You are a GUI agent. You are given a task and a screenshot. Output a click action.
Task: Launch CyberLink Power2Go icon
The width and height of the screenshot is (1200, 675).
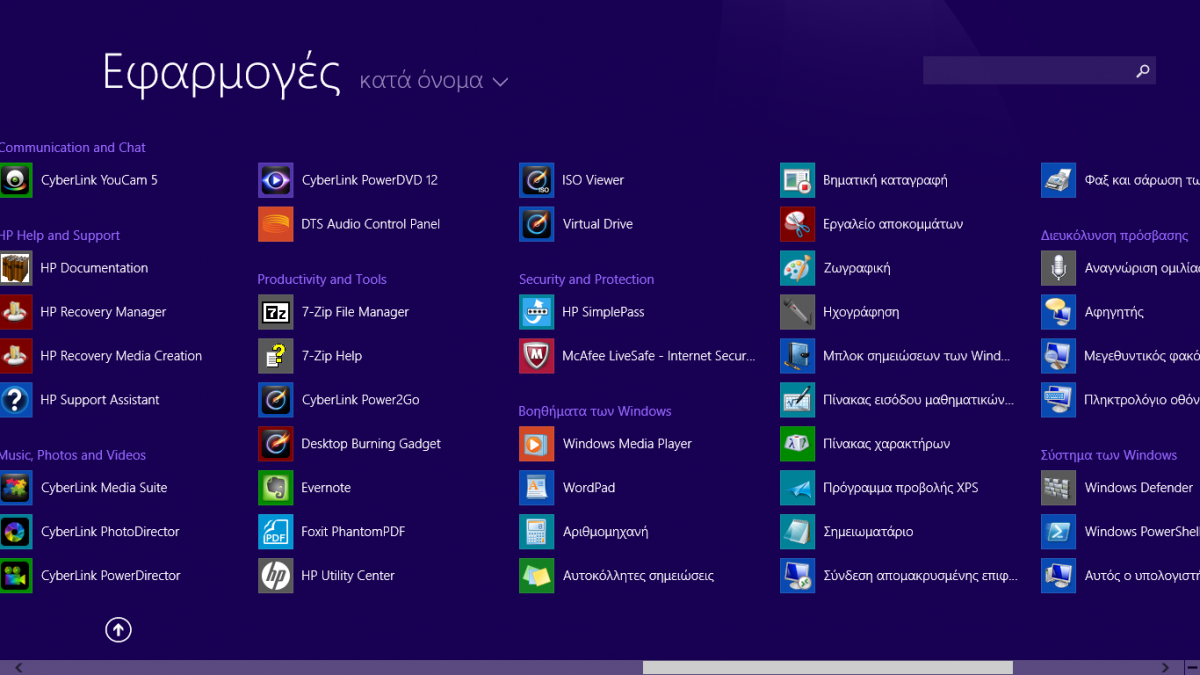(x=275, y=400)
